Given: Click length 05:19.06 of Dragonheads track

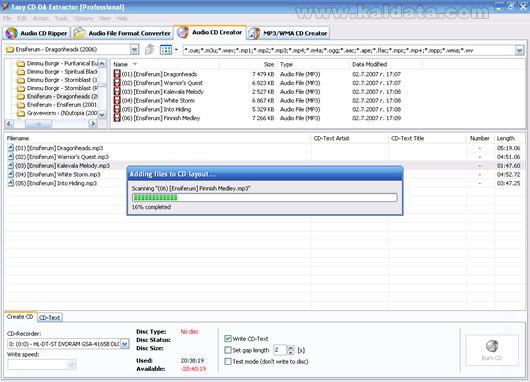Looking at the screenshot, I should (x=508, y=148).
